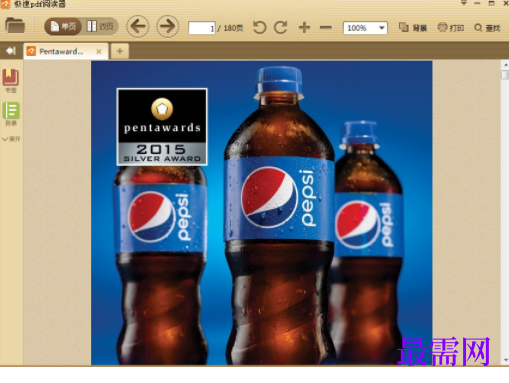The width and height of the screenshot is (509, 383).
Task: Switch to single page view (单页)
Action: click(x=63, y=26)
